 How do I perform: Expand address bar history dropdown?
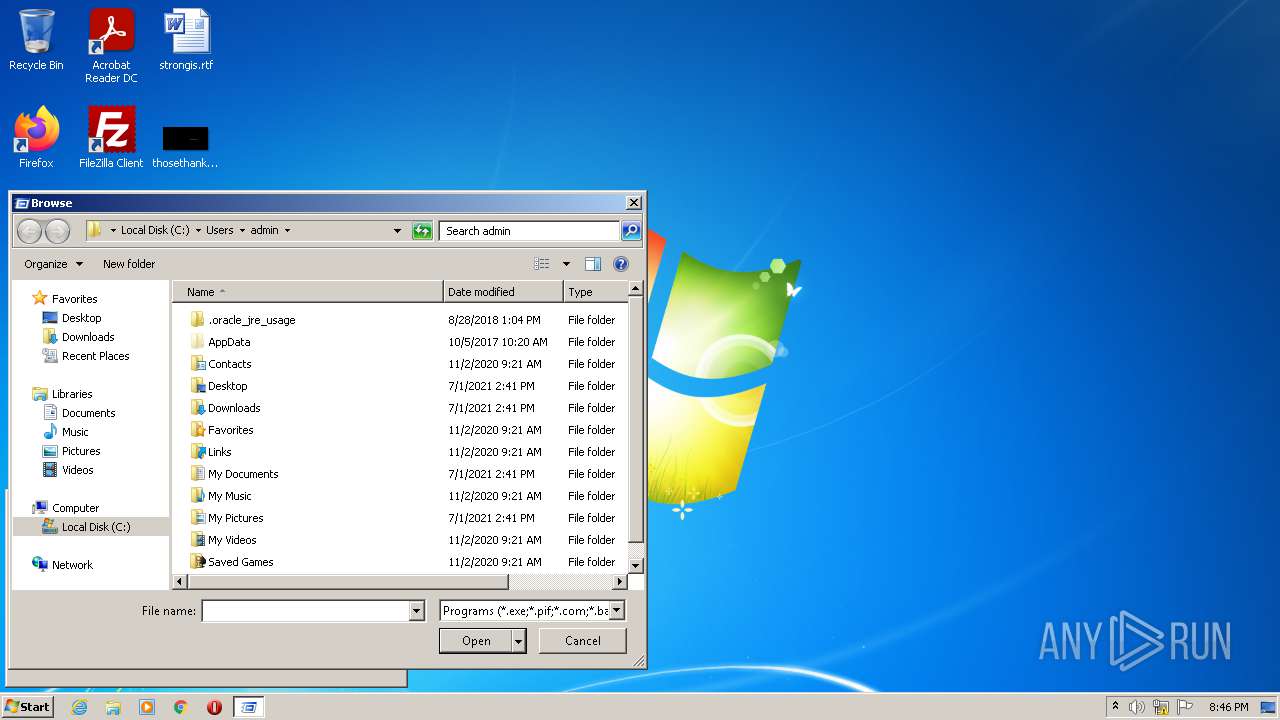[x=398, y=231]
